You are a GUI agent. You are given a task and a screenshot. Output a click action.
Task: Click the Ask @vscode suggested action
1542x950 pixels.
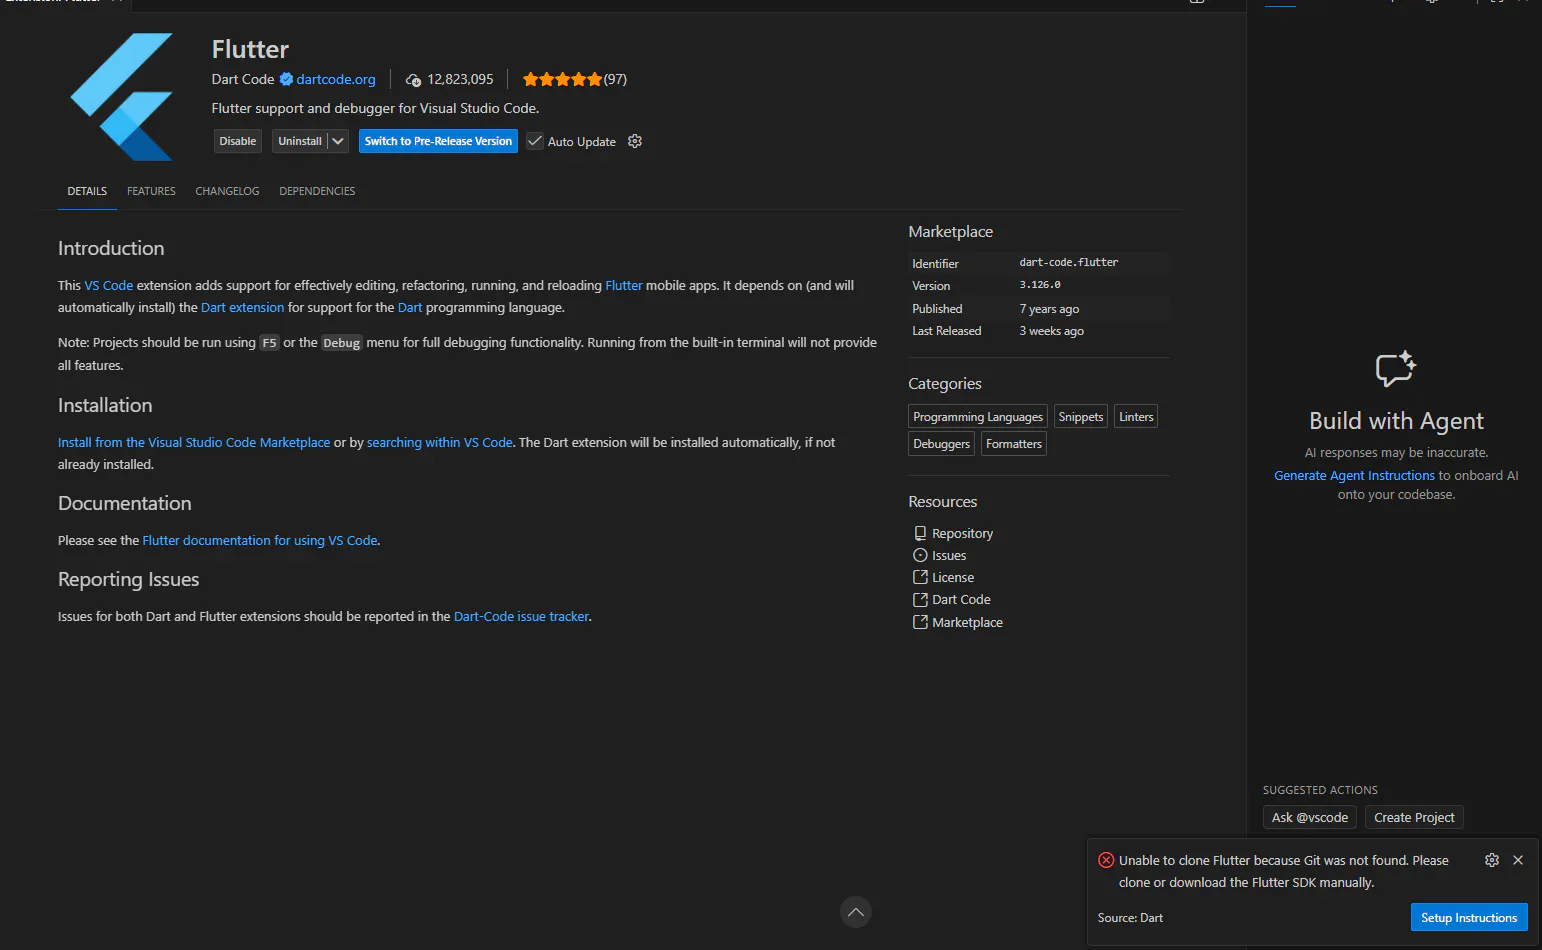(x=1310, y=817)
